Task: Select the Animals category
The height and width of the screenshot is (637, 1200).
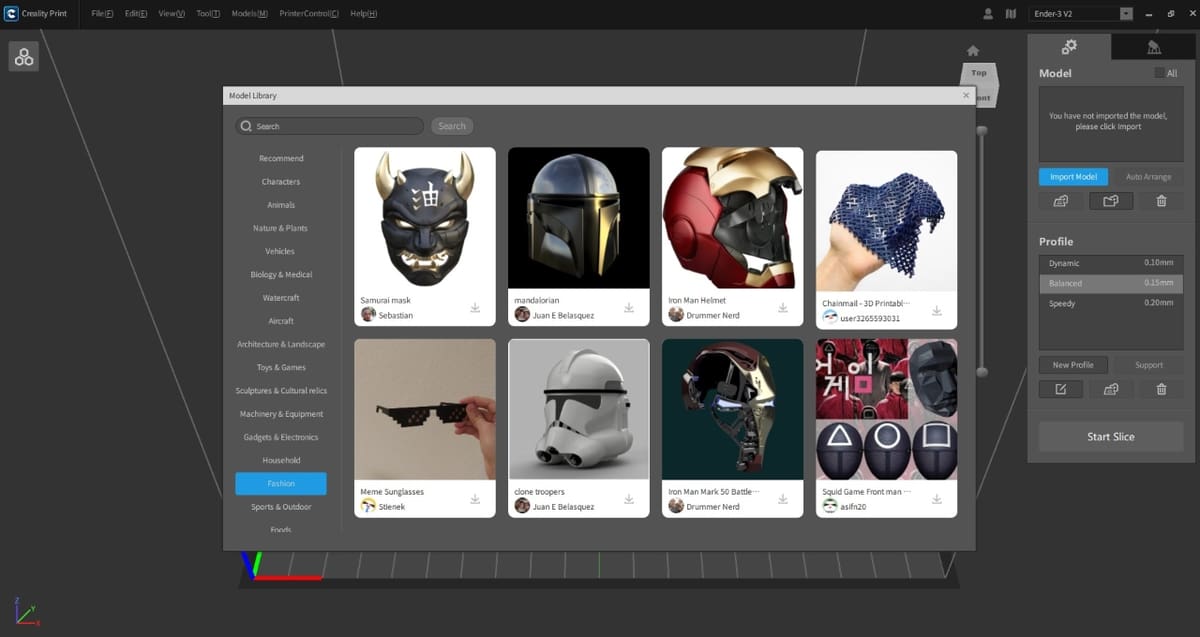Action: point(281,205)
